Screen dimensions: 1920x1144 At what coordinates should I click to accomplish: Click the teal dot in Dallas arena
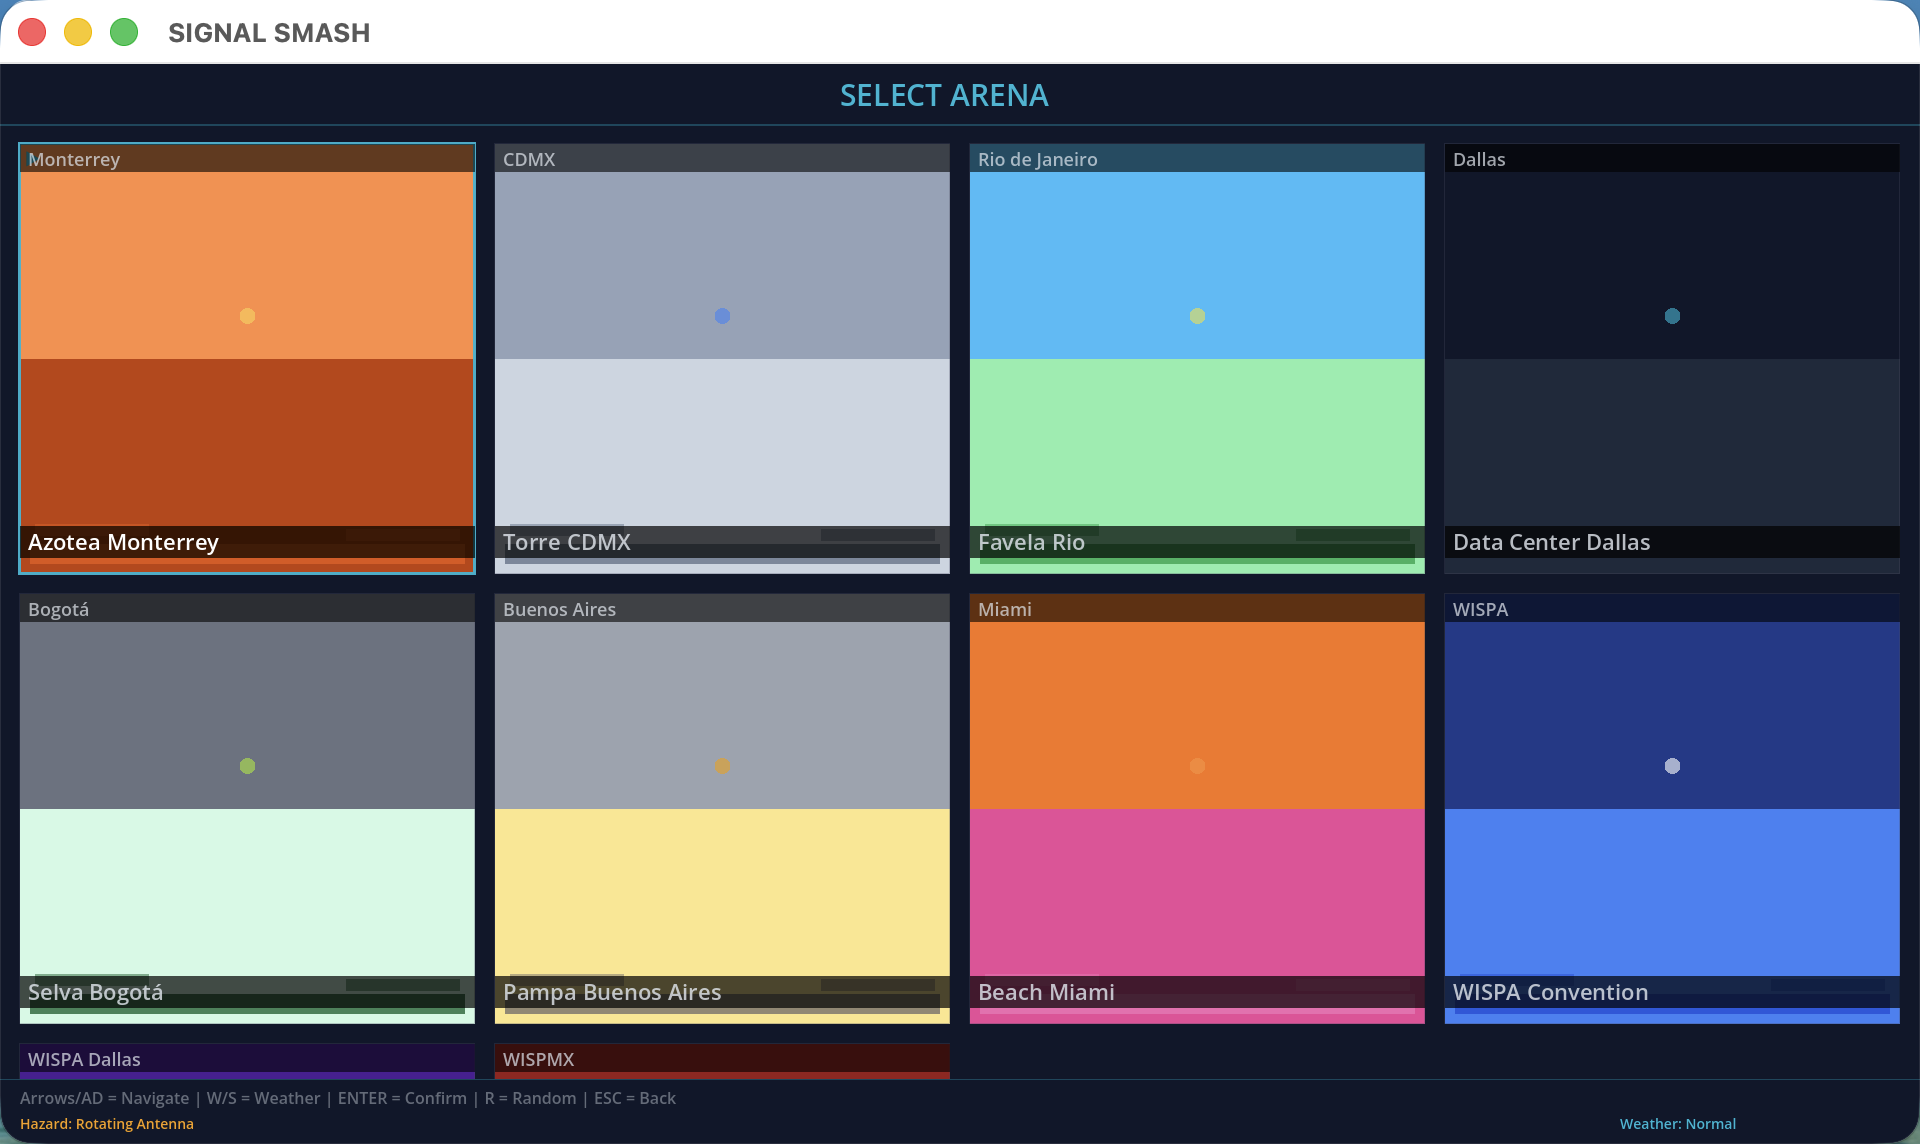pos(1672,316)
